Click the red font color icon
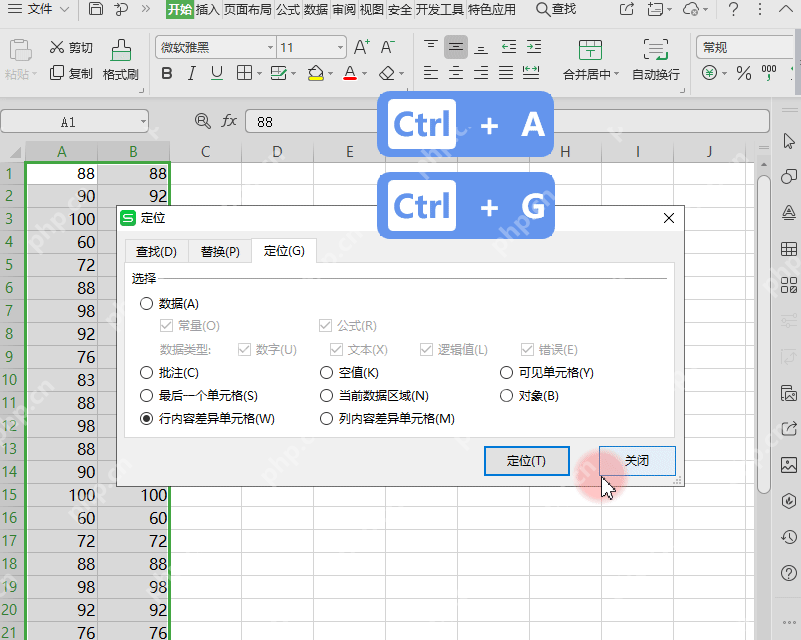 [350, 73]
